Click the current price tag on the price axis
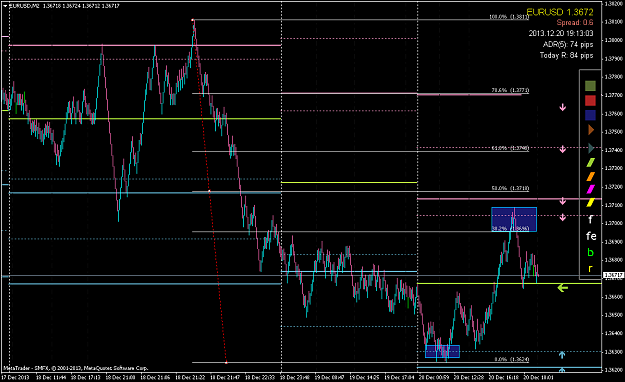 [613, 275]
